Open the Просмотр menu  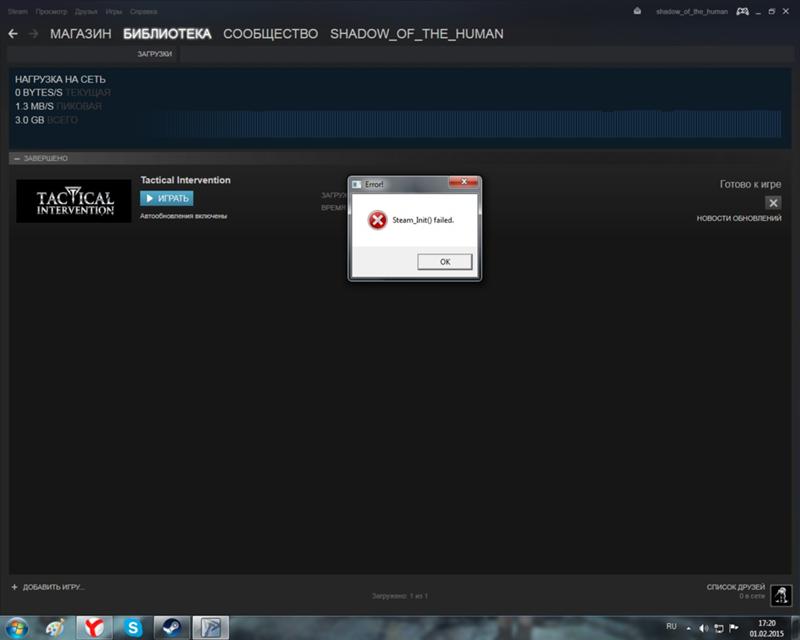pos(51,11)
